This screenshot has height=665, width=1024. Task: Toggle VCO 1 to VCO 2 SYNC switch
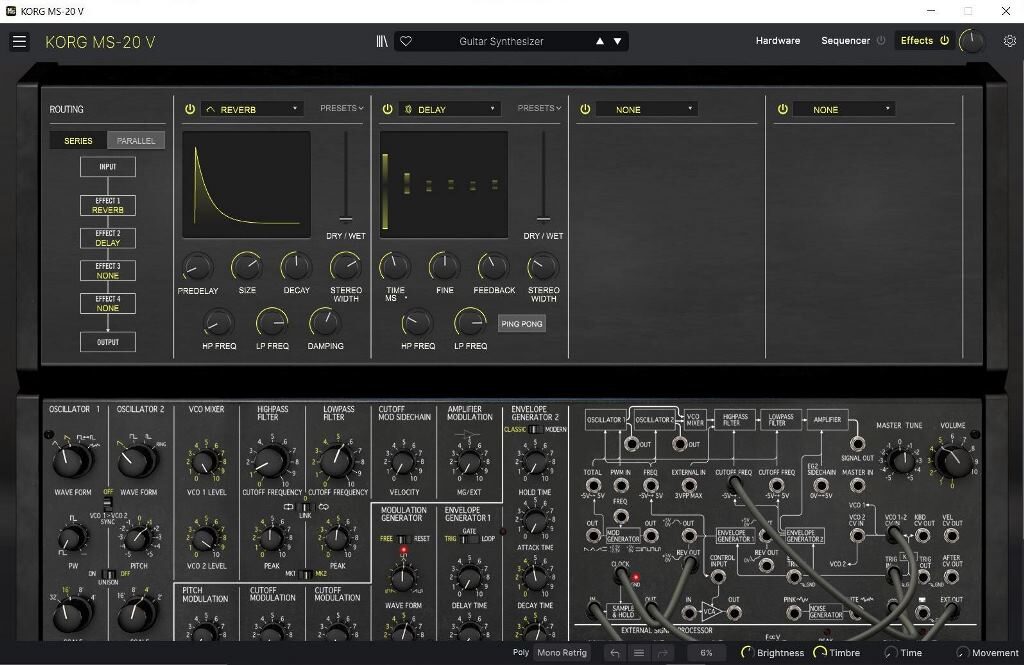(108, 504)
